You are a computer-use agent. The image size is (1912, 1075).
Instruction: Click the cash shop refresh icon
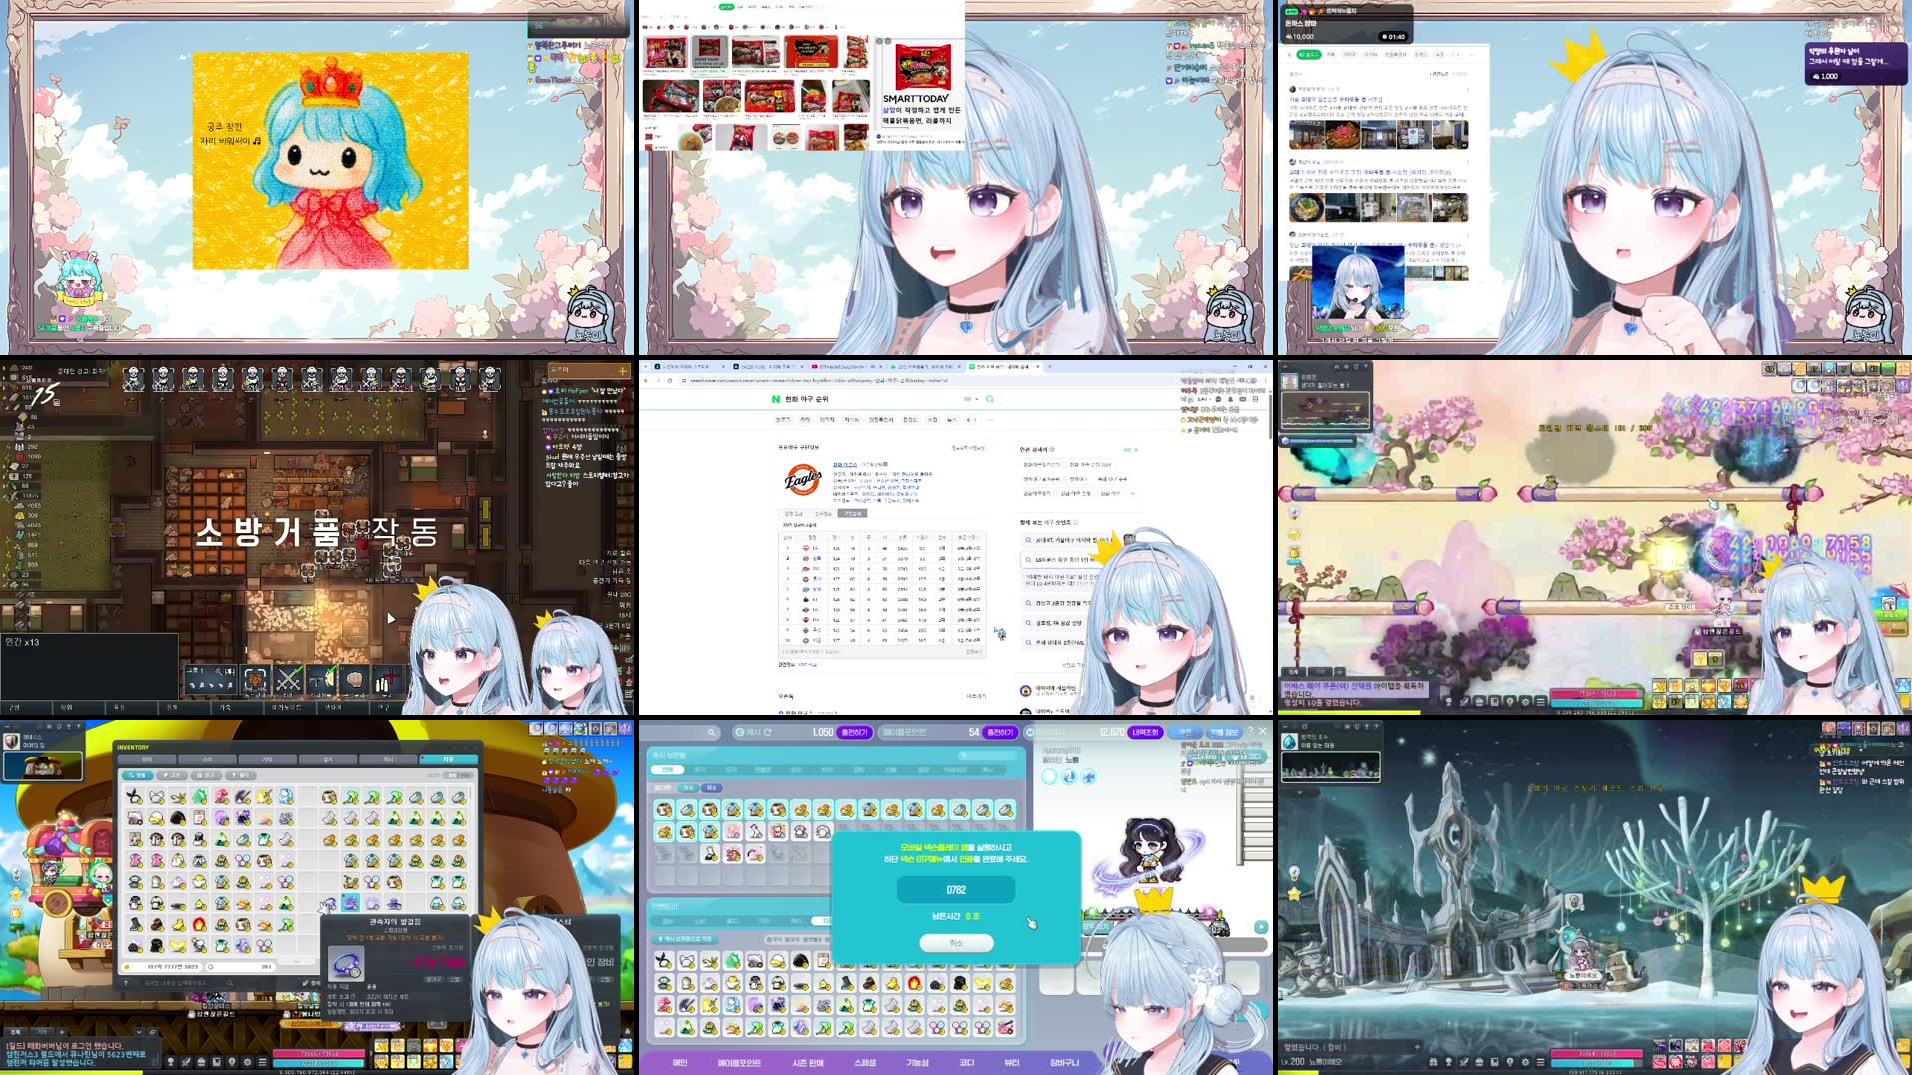[768, 732]
